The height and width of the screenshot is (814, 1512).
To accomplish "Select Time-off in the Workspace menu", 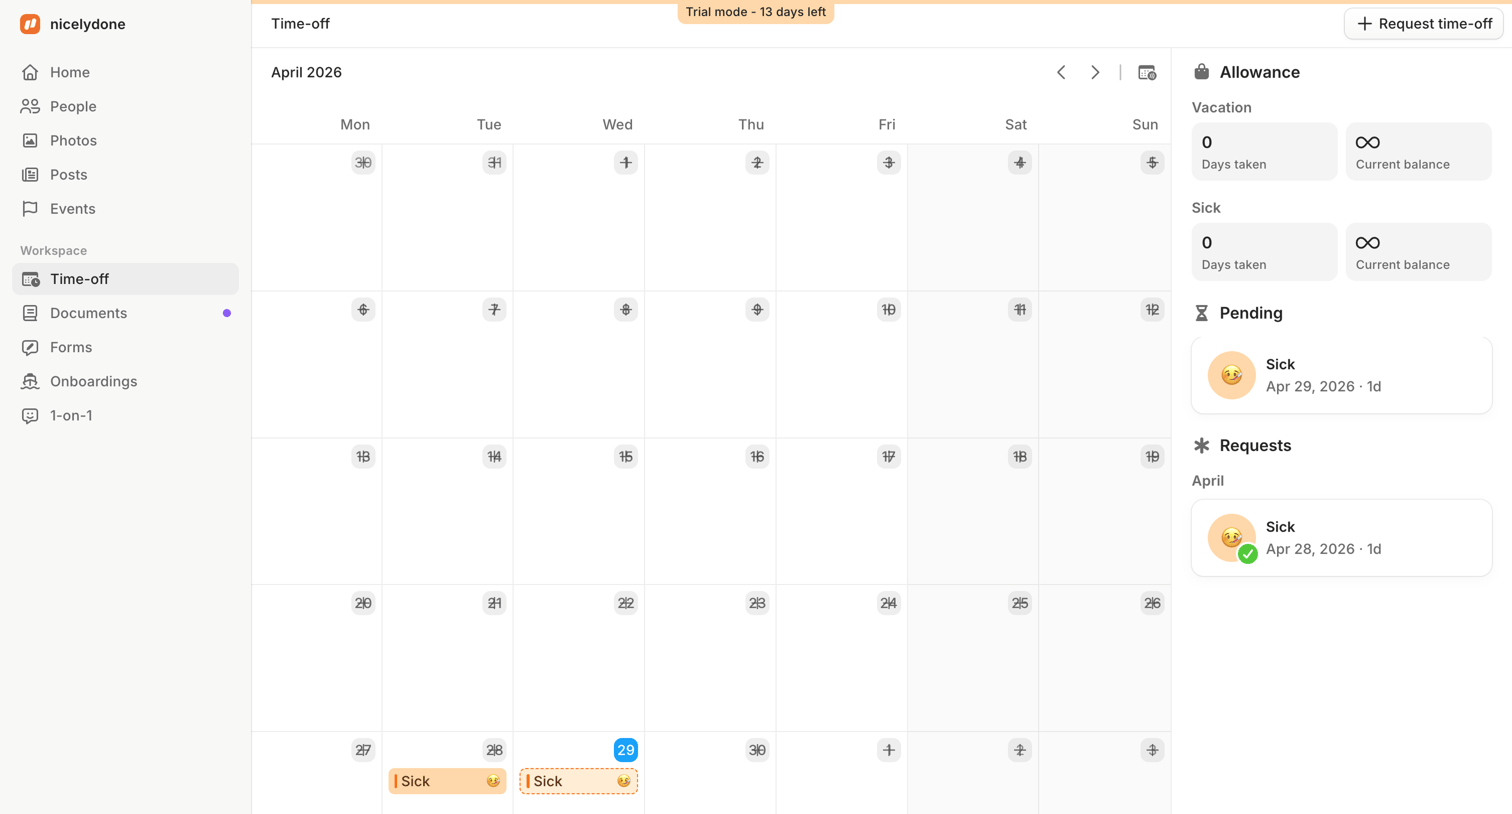I will [125, 279].
